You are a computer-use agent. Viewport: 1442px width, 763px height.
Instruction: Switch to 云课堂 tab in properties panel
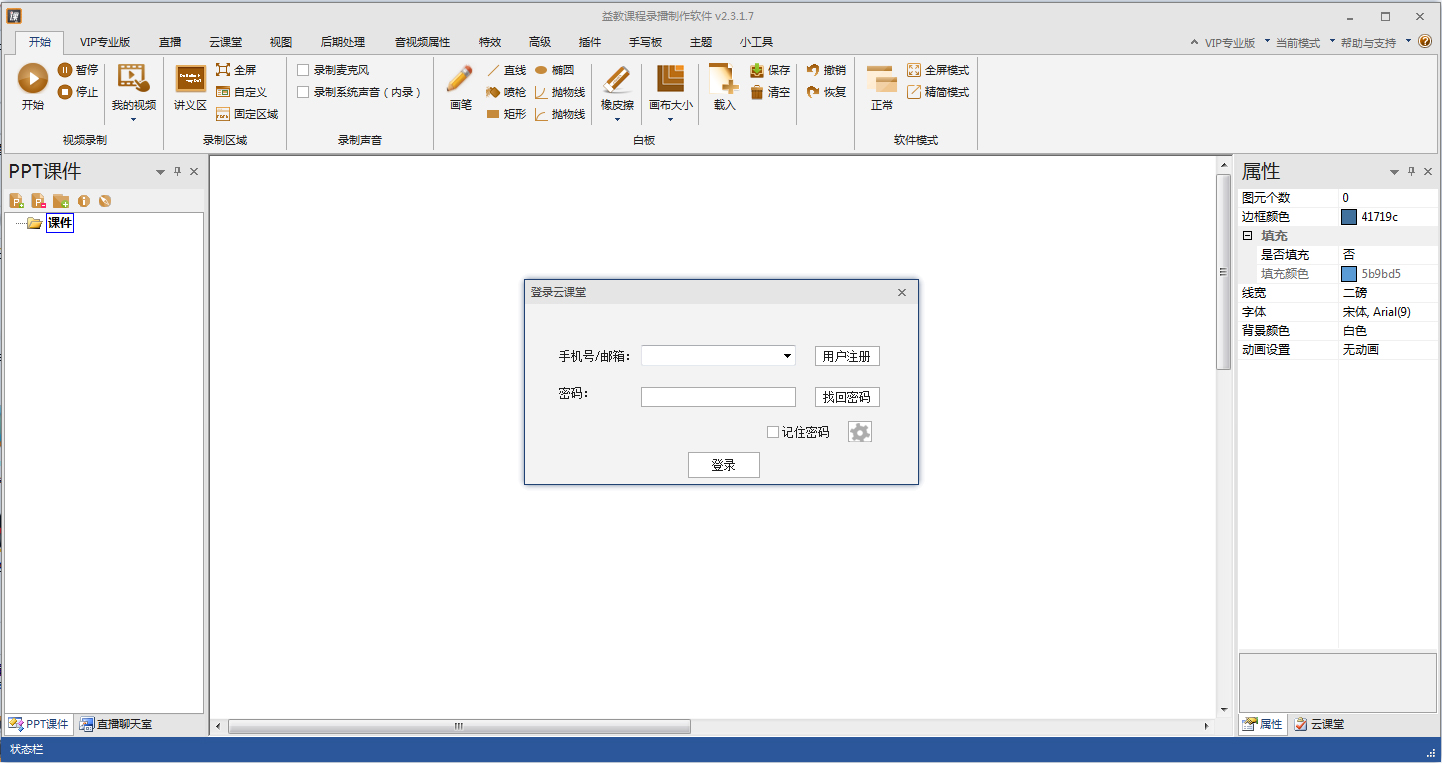[1319, 724]
